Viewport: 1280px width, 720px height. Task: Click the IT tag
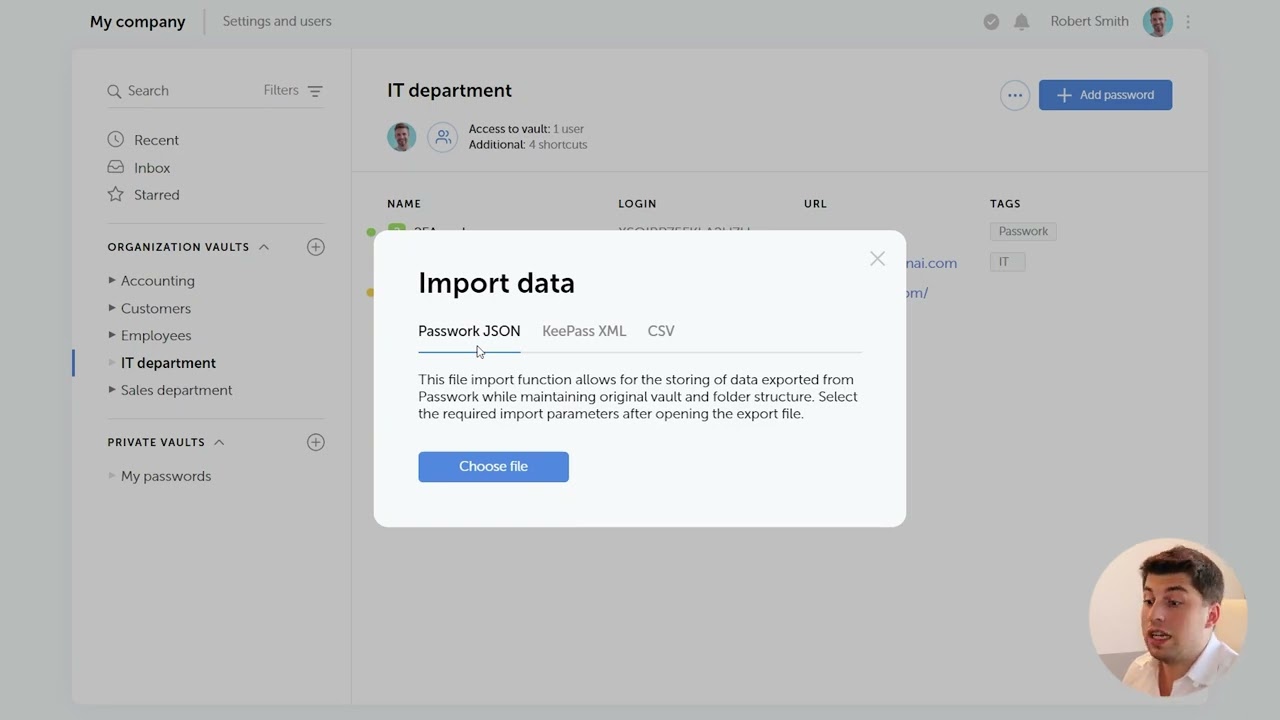pos(1007,262)
